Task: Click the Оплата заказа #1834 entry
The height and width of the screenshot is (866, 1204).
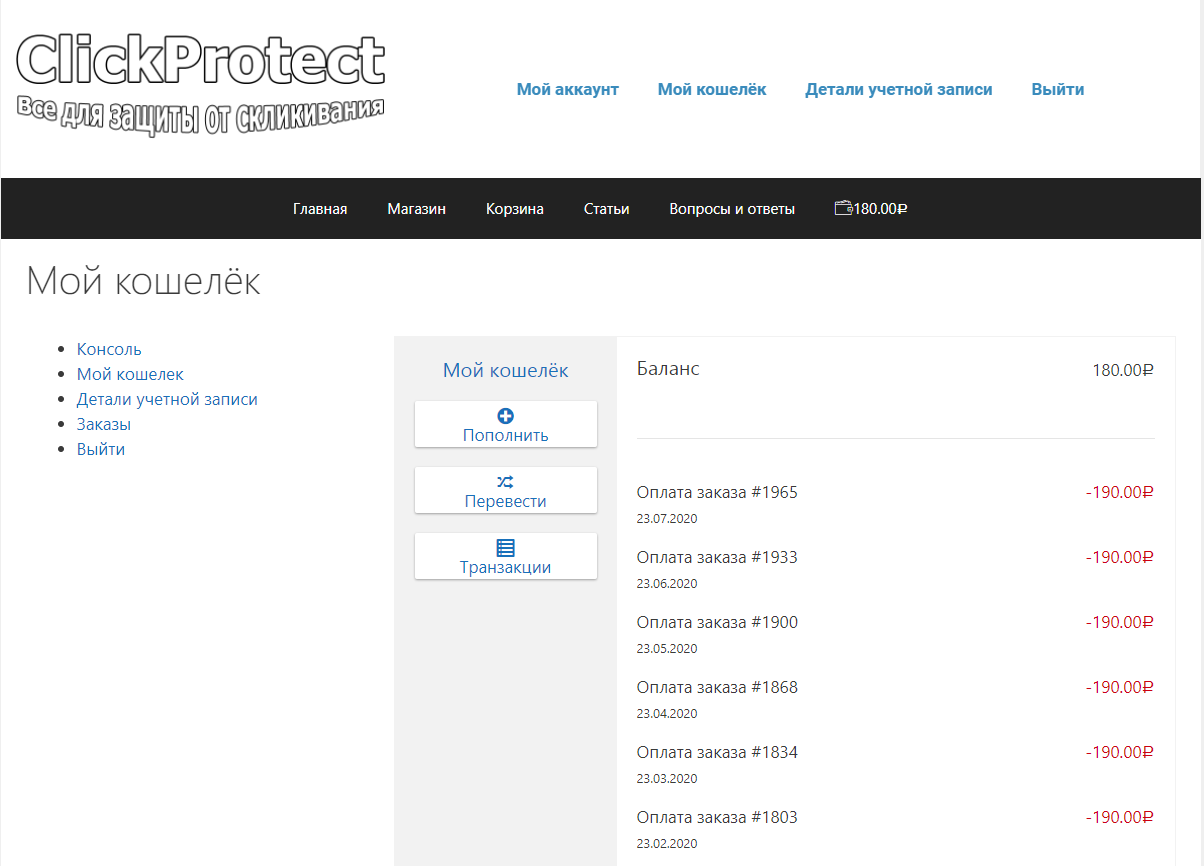Action: click(x=717, y=752)
